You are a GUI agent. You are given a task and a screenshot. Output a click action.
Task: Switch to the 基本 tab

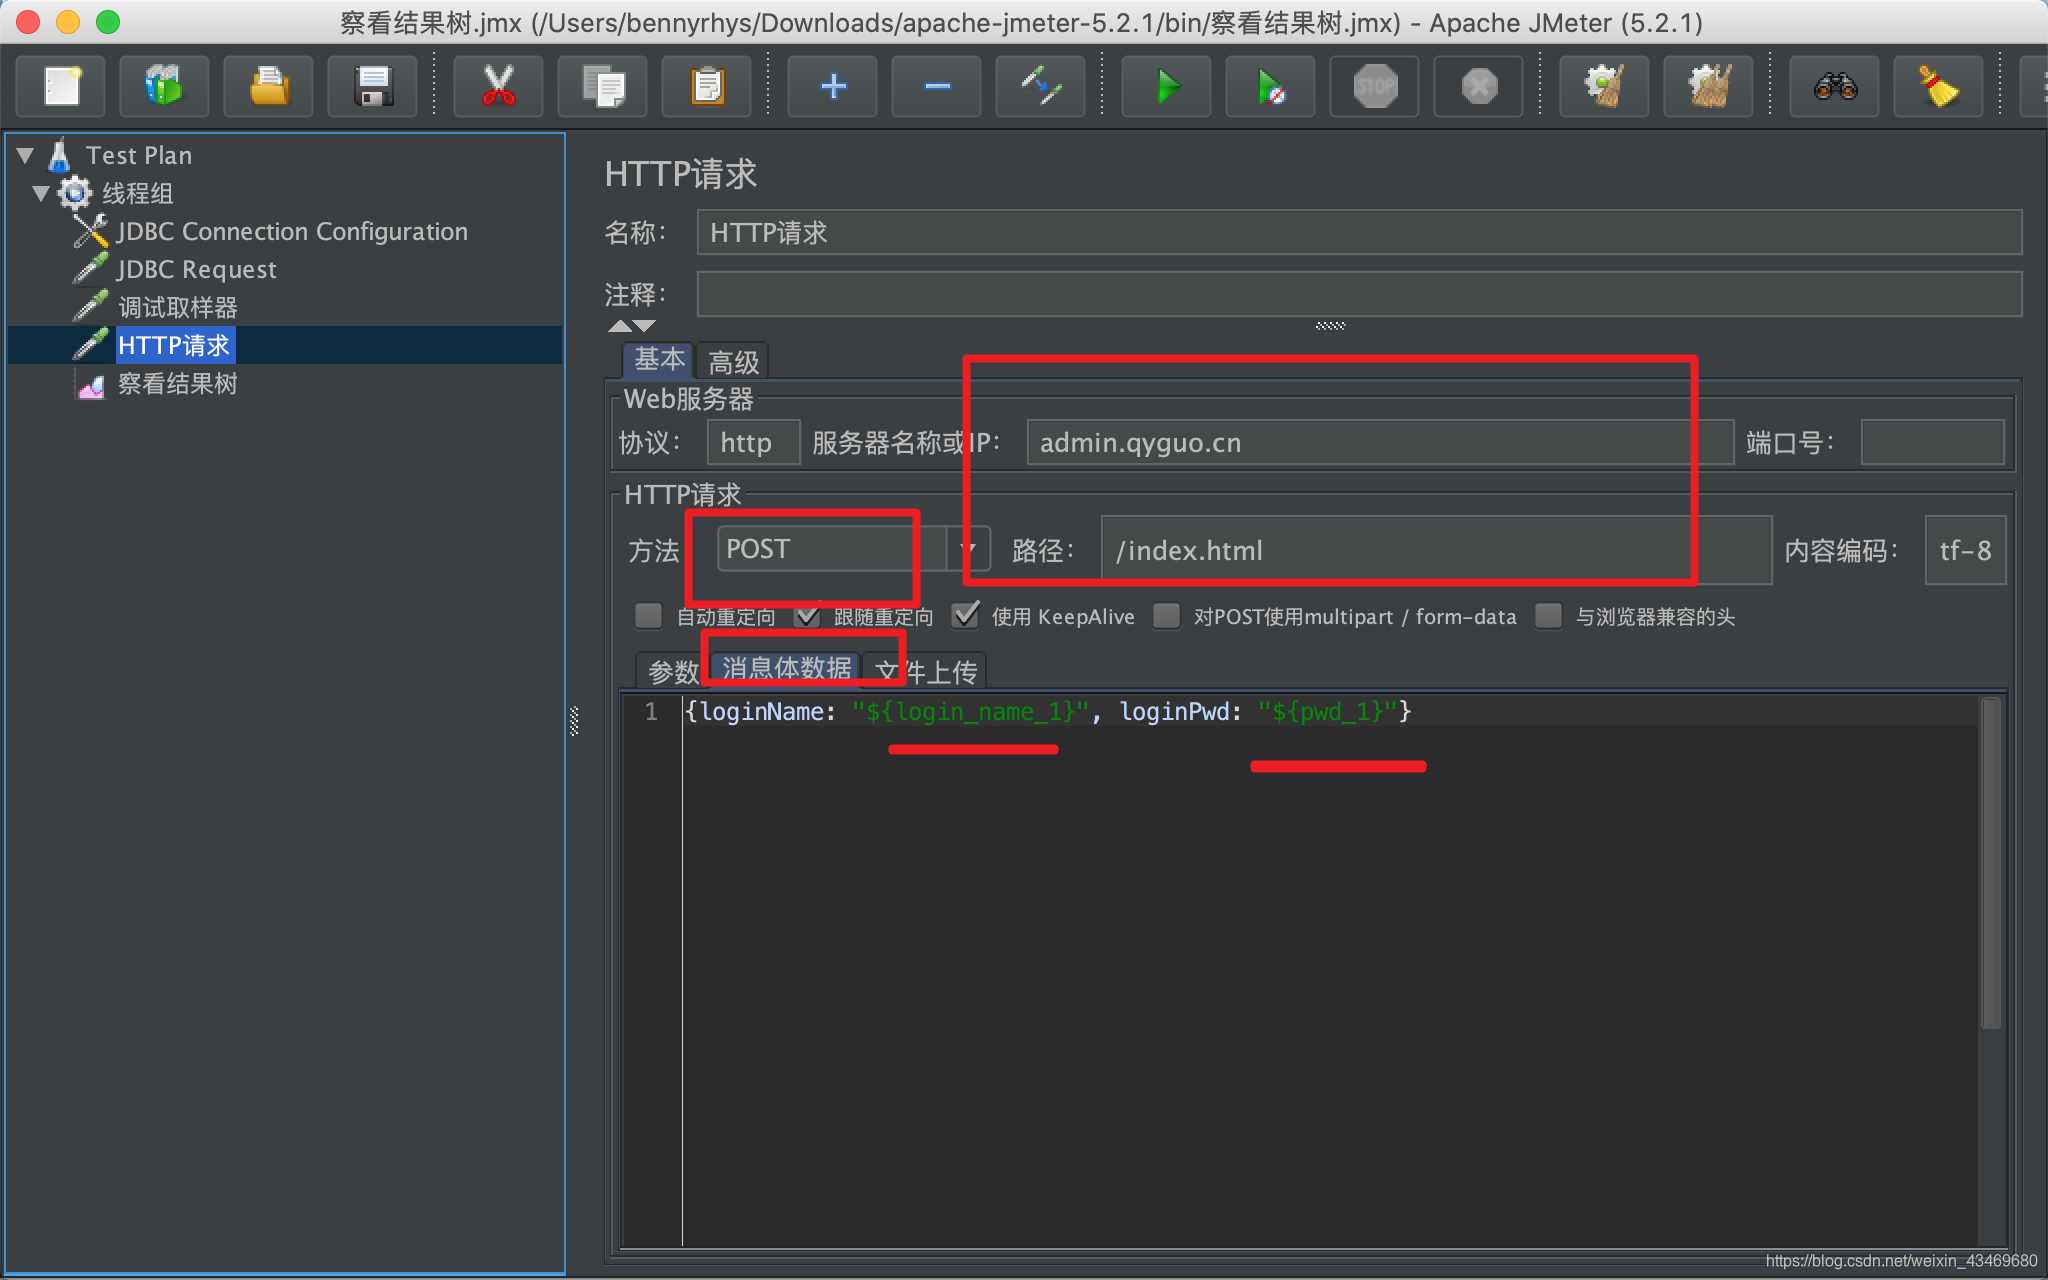click(x=659, y=359)
